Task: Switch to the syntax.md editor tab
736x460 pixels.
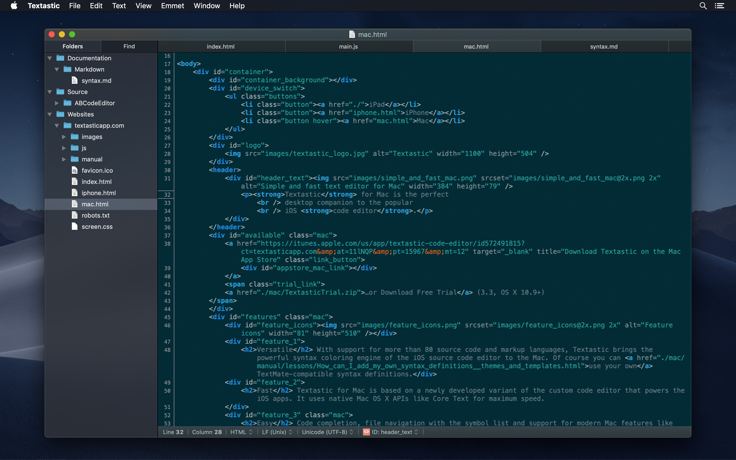Action: 604,46
